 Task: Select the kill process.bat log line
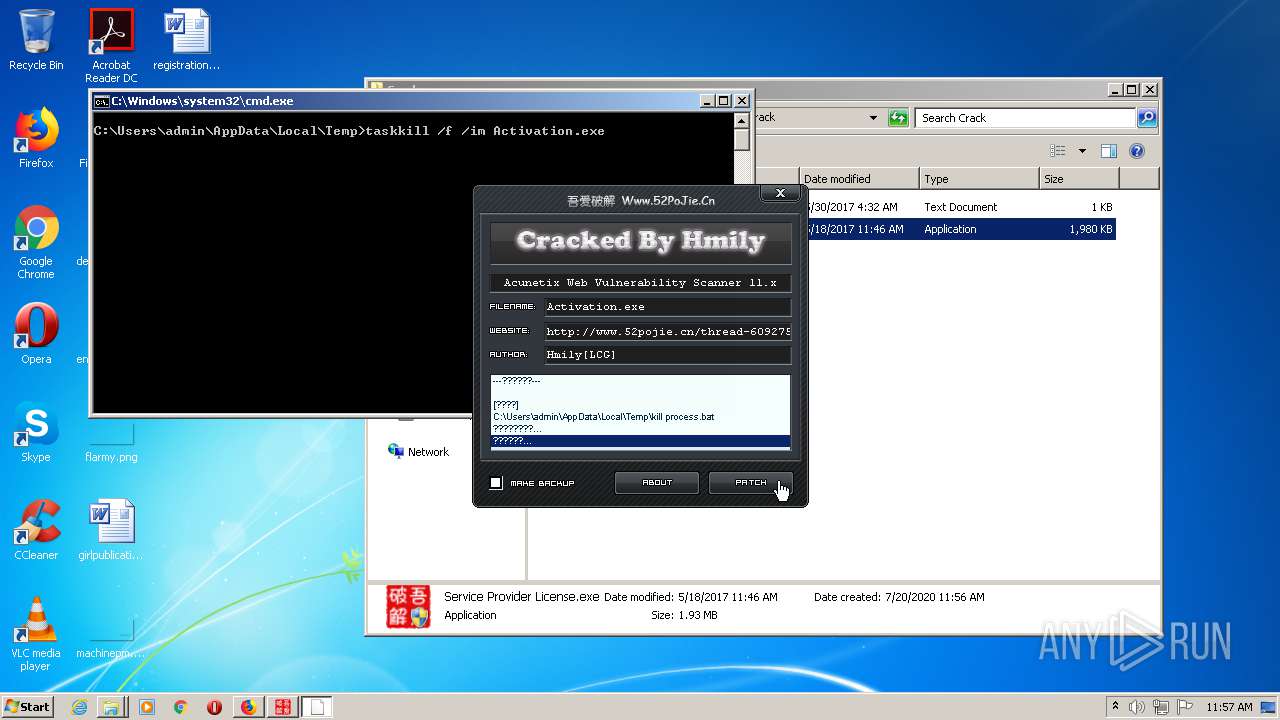point(604,416)
